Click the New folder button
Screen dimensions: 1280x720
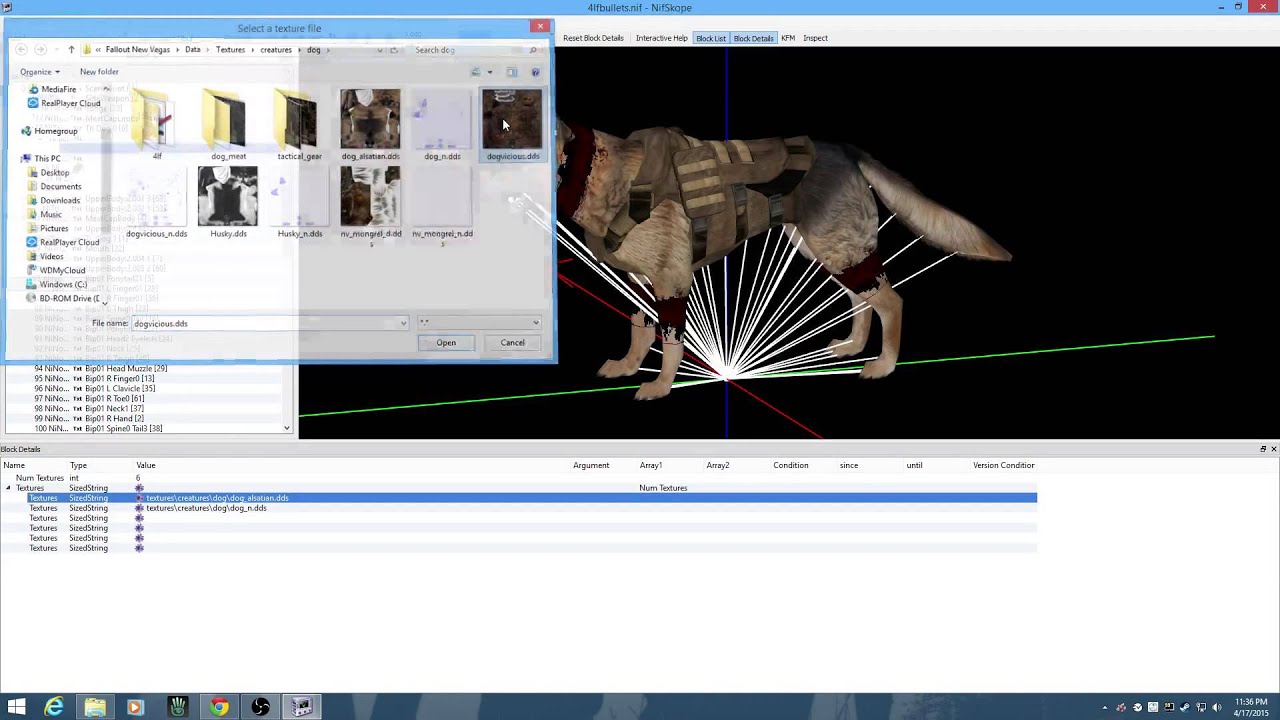pyautogui.click(x=99, y=72)
